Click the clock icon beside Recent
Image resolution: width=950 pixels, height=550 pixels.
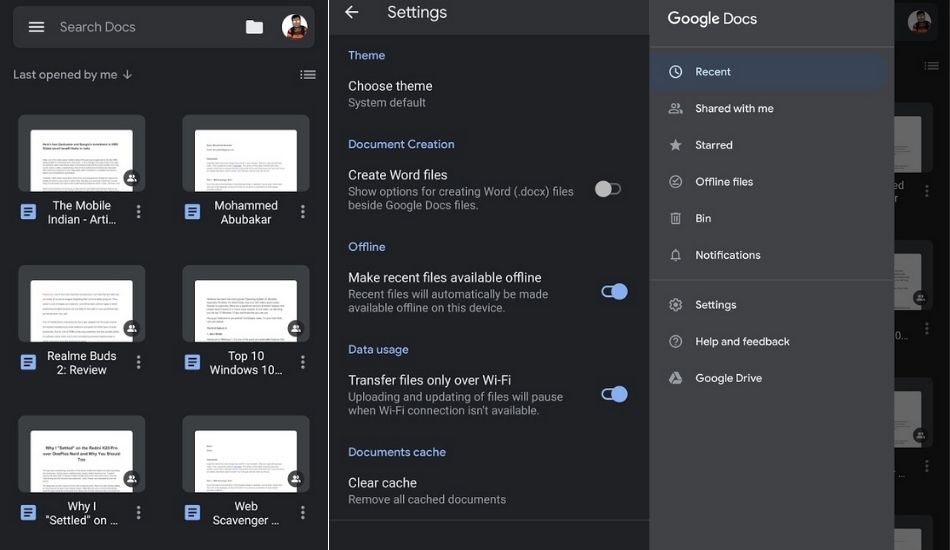676,71
